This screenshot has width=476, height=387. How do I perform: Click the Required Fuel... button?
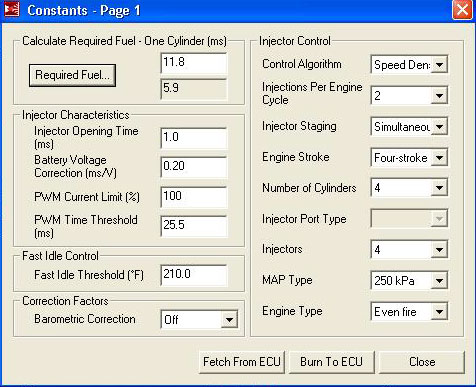point(72,75)
